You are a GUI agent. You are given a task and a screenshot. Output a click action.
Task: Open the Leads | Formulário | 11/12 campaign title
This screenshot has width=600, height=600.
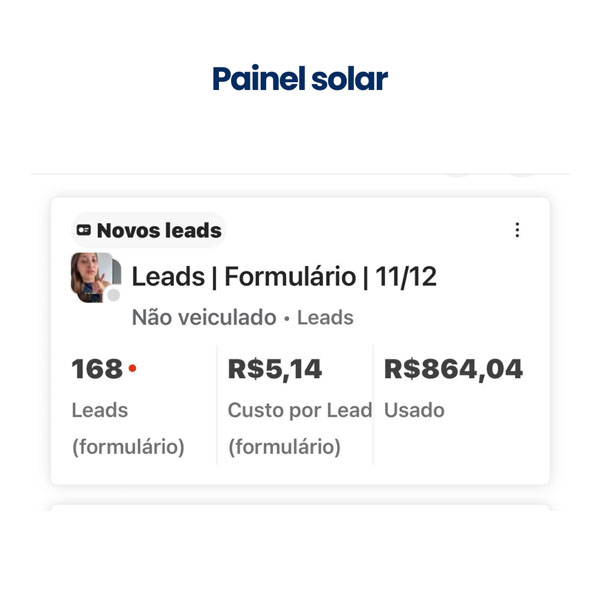coord(284,276)
